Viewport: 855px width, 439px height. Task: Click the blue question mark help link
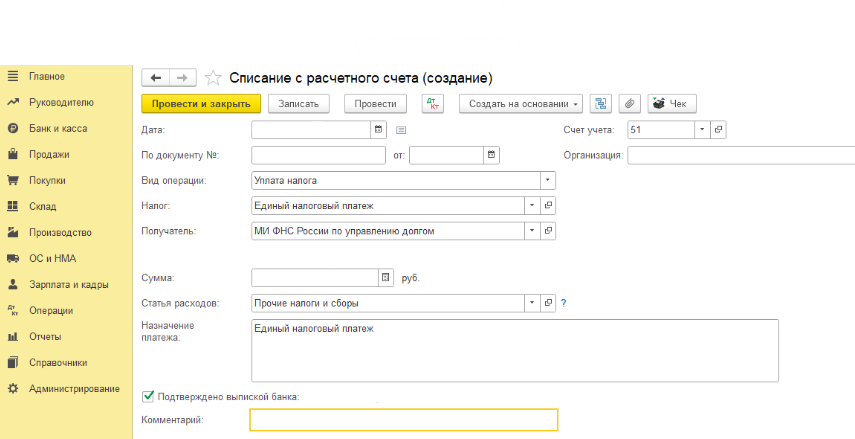(x=563, y=303)
